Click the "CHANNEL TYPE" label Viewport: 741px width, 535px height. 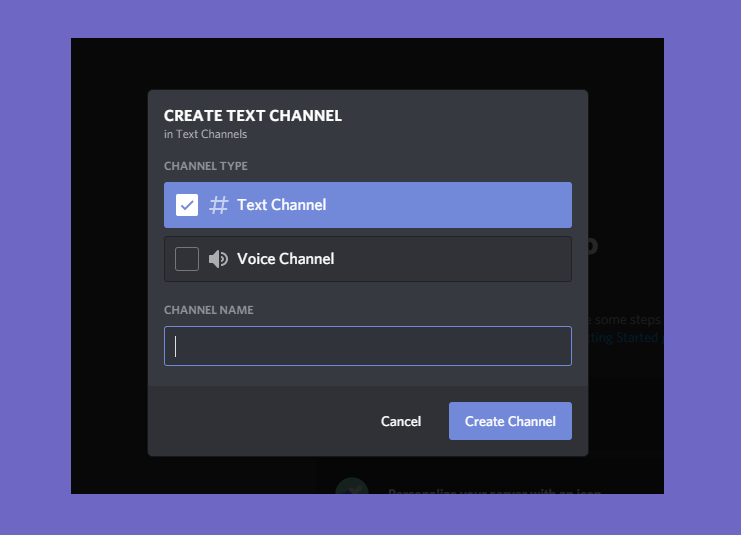(x=206, y=166)
